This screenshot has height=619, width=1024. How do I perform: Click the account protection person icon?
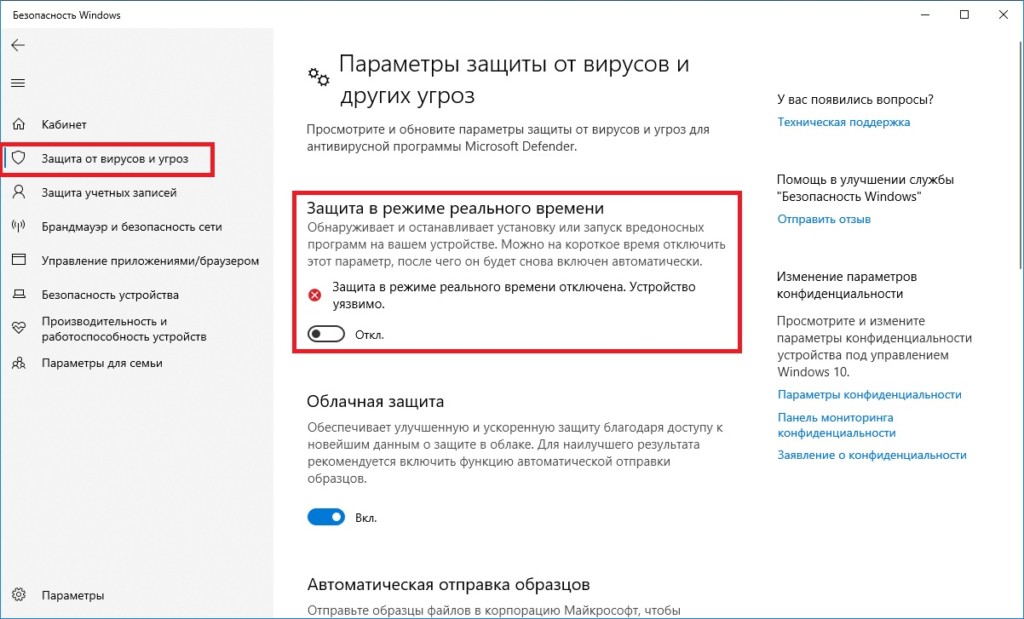tap(19, 193)
